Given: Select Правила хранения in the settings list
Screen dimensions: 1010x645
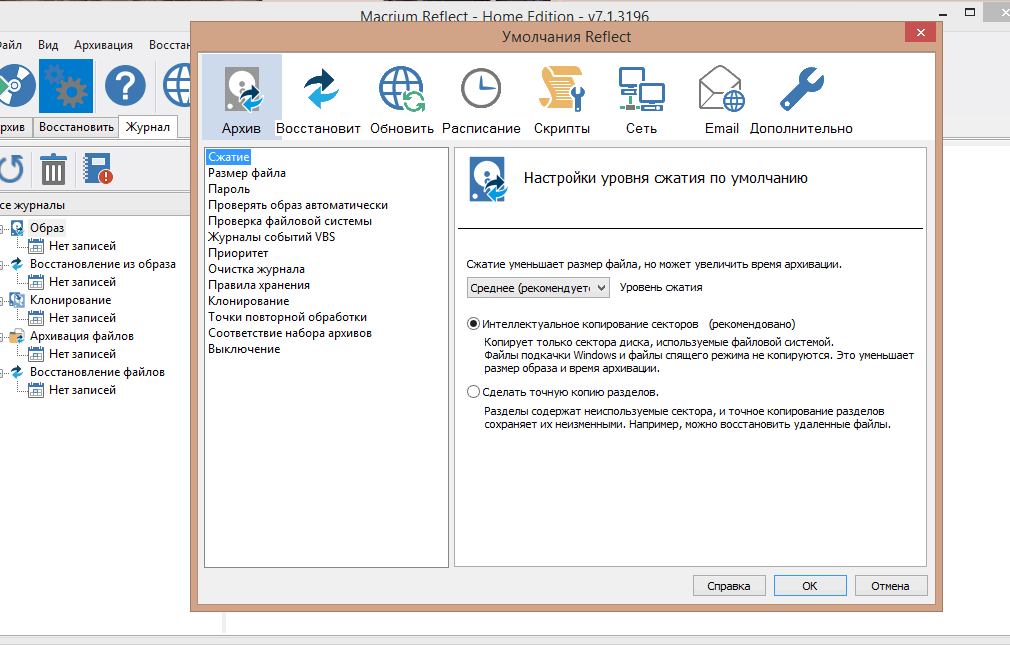Looking at the screenshot, I should coord(259,285).
